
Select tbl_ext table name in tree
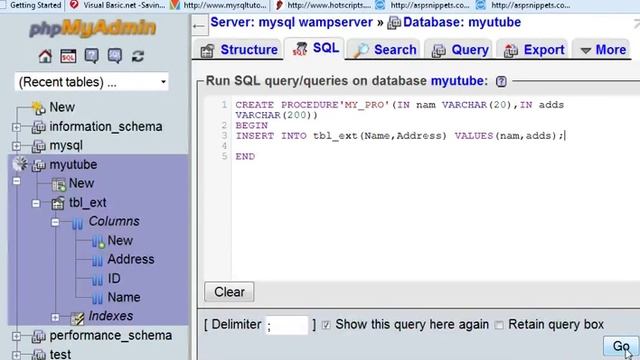pyautogui.click(x=87, y=202)
